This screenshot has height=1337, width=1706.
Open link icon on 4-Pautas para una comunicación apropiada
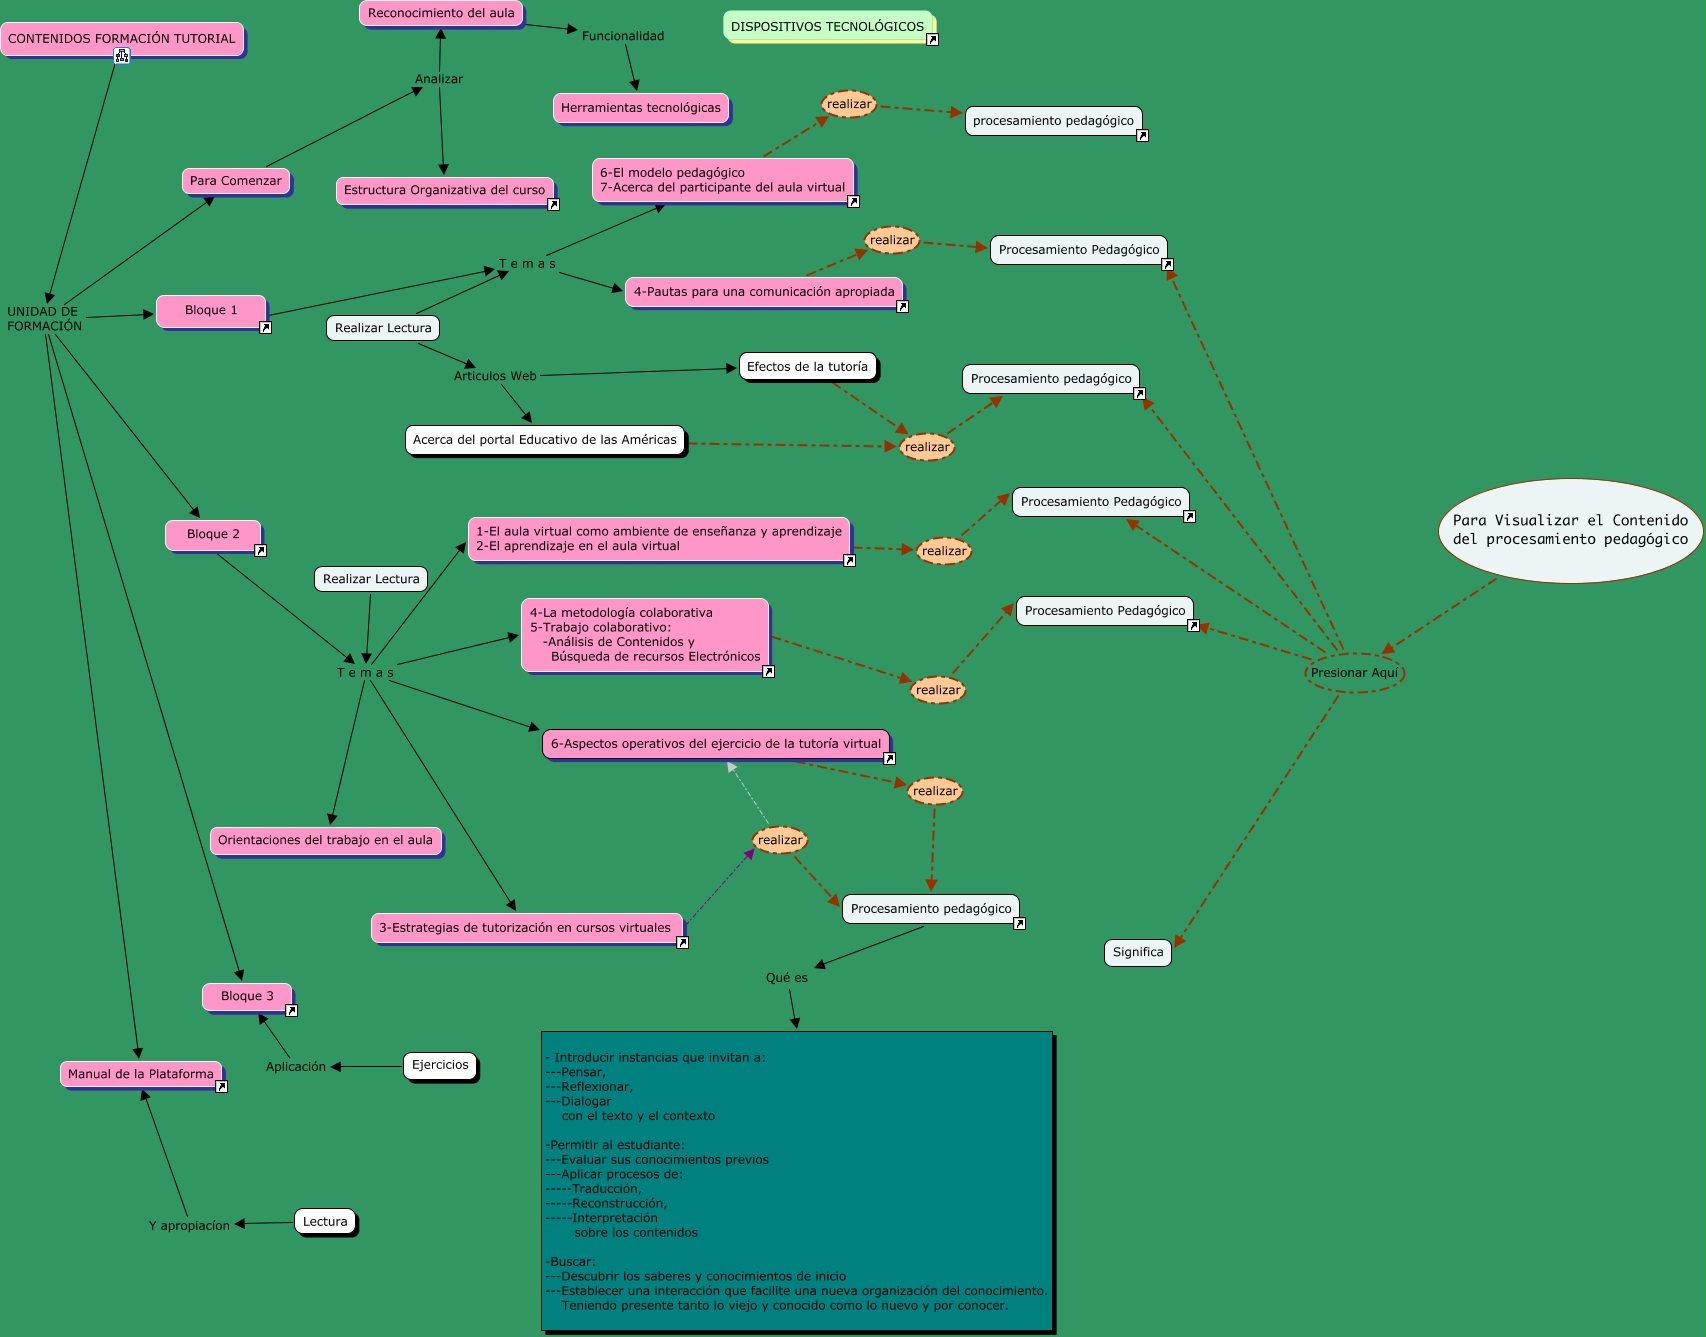902,307
